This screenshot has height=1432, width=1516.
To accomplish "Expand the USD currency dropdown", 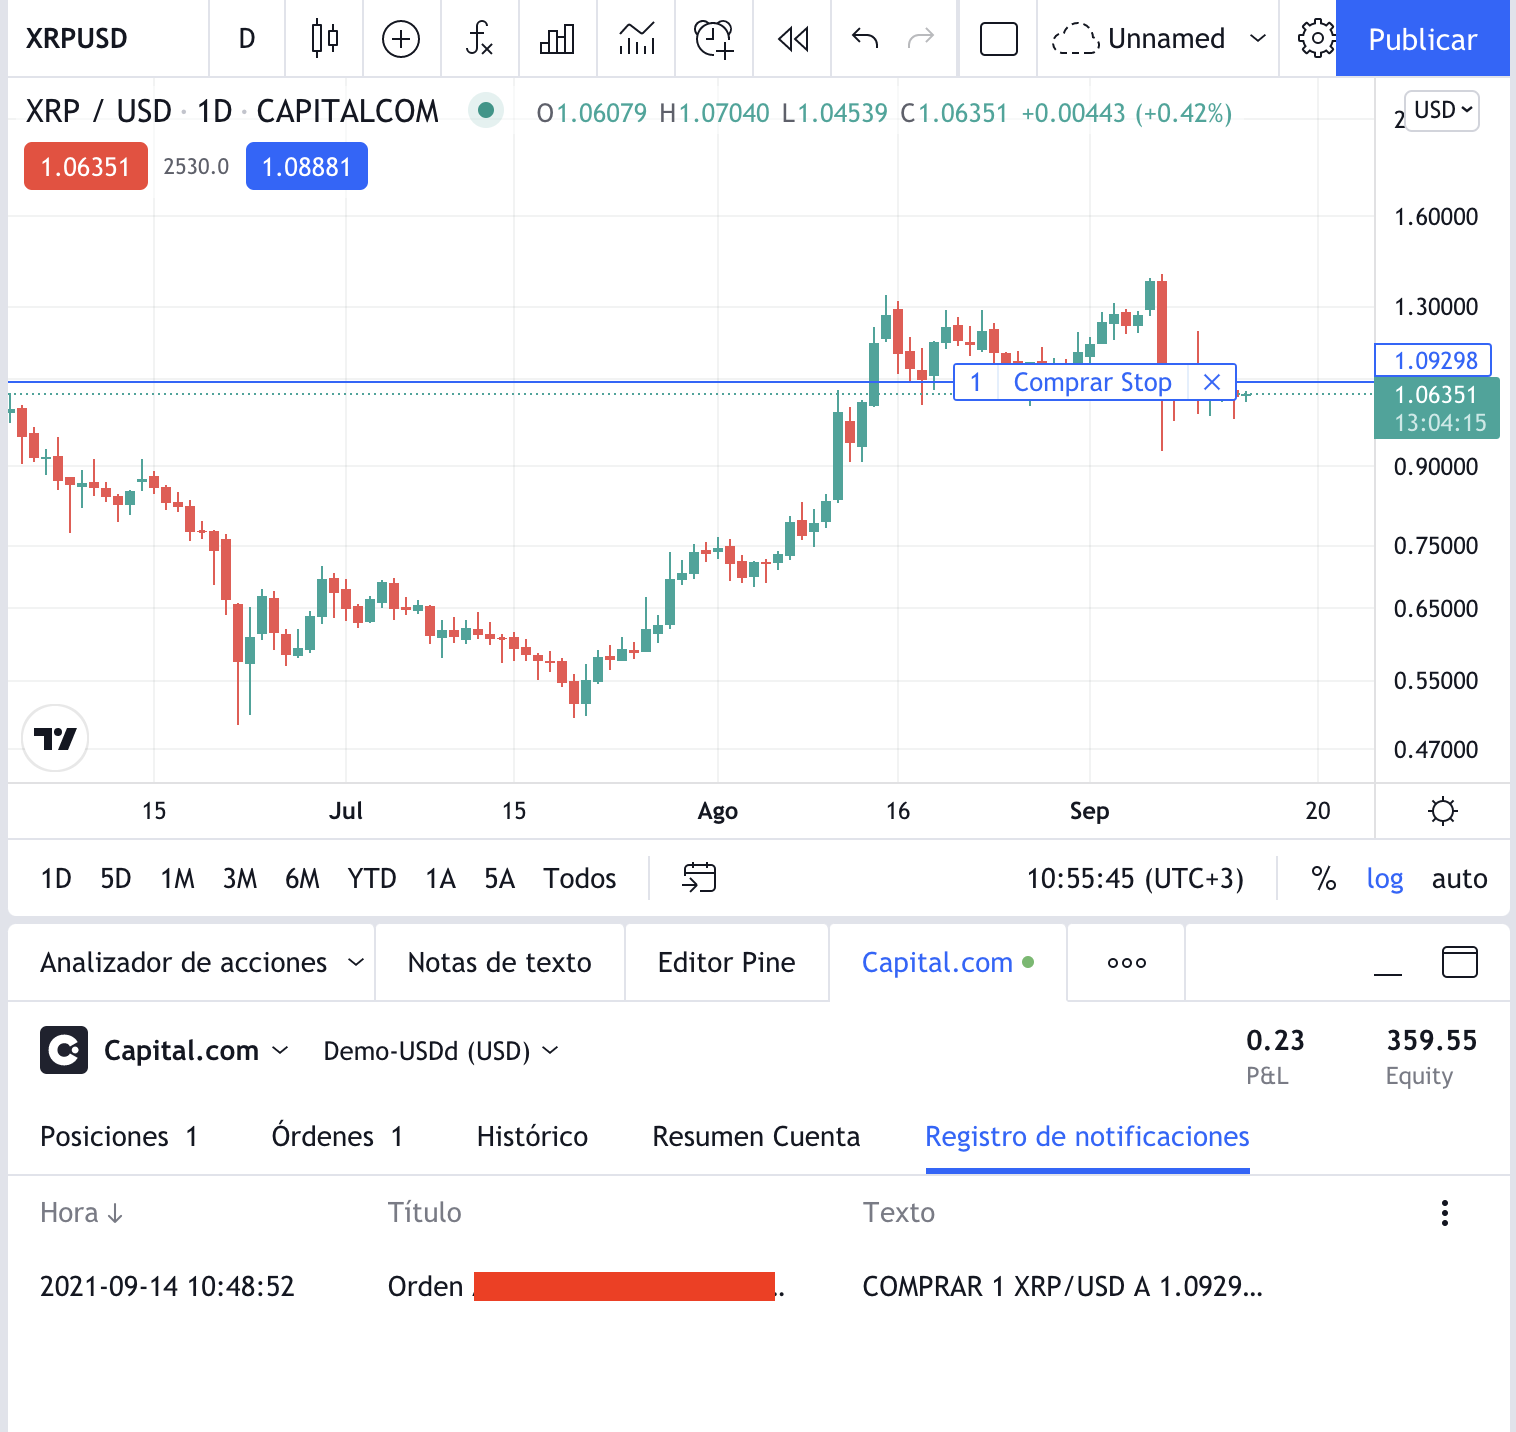I will [x=1442, y=110].
